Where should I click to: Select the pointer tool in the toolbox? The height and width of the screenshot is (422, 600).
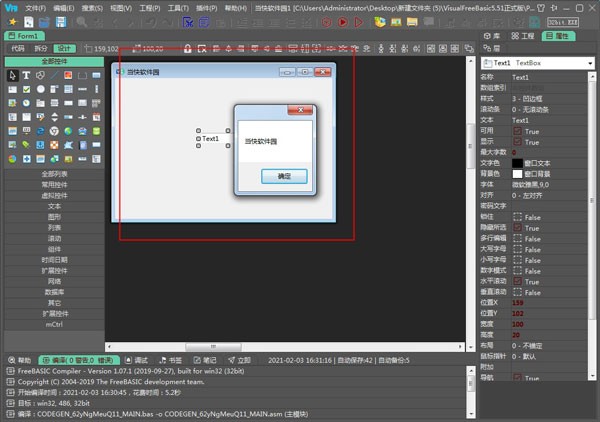pos(12,75)
